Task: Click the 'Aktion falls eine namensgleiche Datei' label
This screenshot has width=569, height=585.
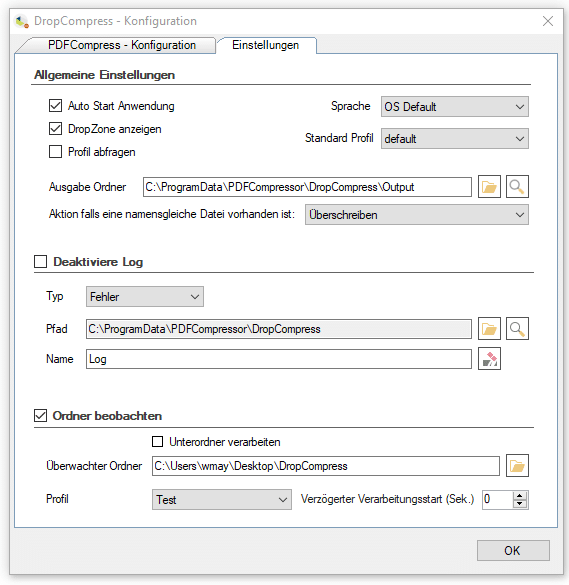Action: (172, 214)
